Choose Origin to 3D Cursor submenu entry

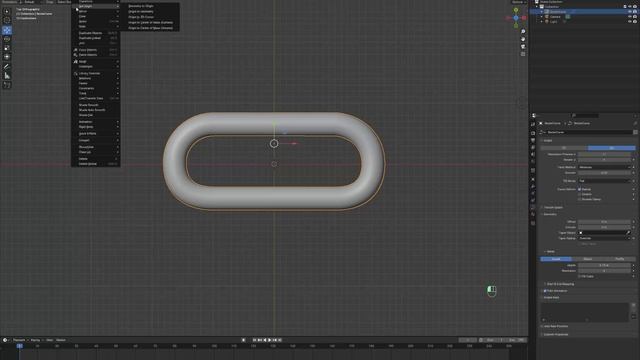tap(141, 17)
